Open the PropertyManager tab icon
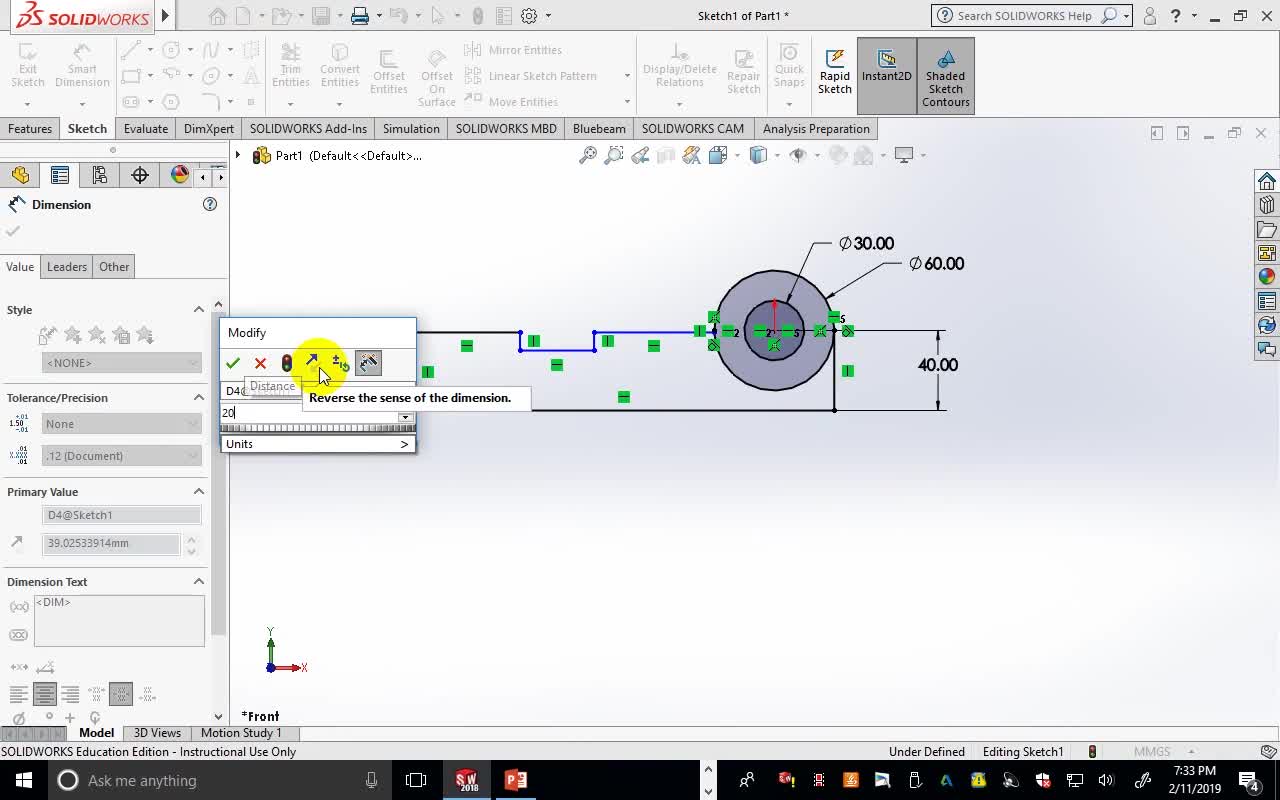This screenshot has width=1280, height=800. click(x=60, y=176)
